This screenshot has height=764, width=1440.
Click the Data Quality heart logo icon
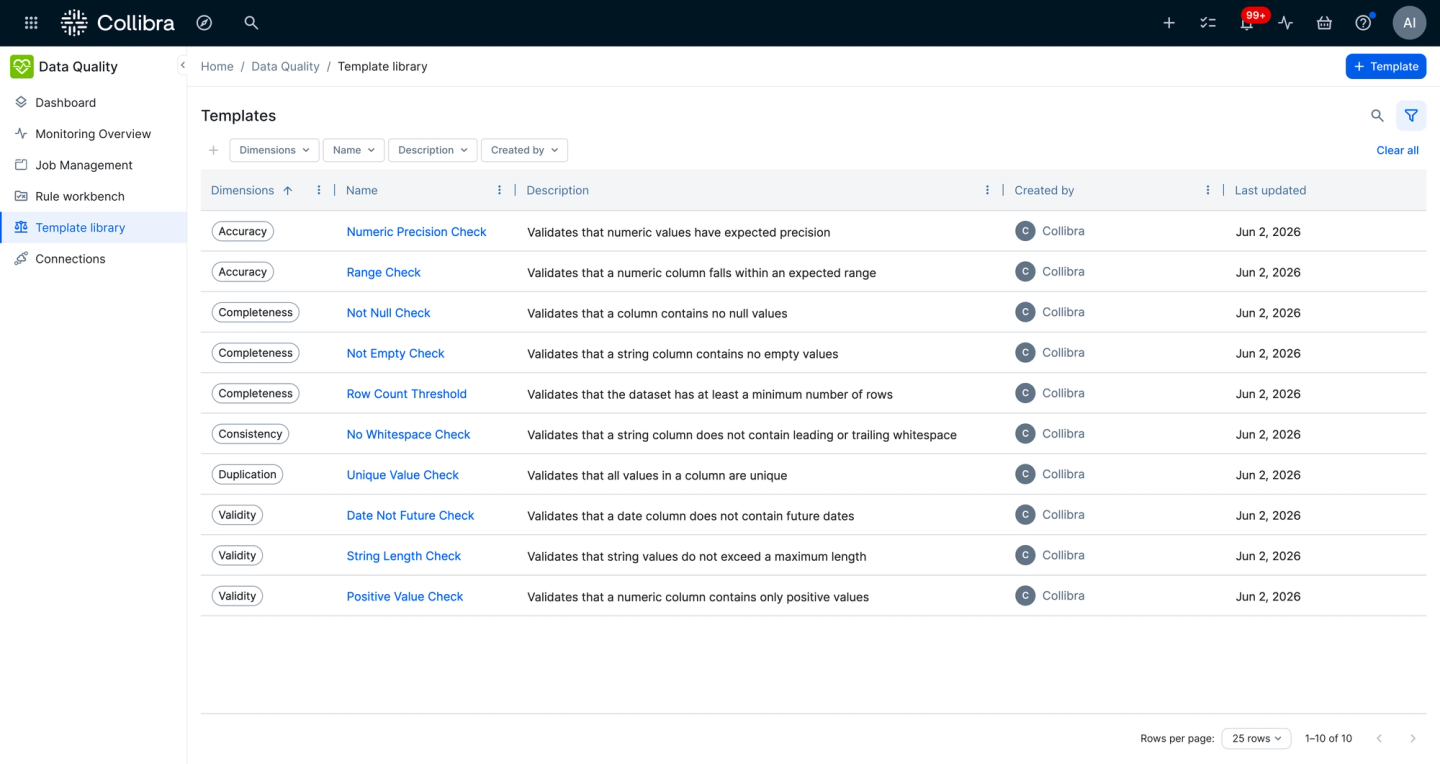21,66
